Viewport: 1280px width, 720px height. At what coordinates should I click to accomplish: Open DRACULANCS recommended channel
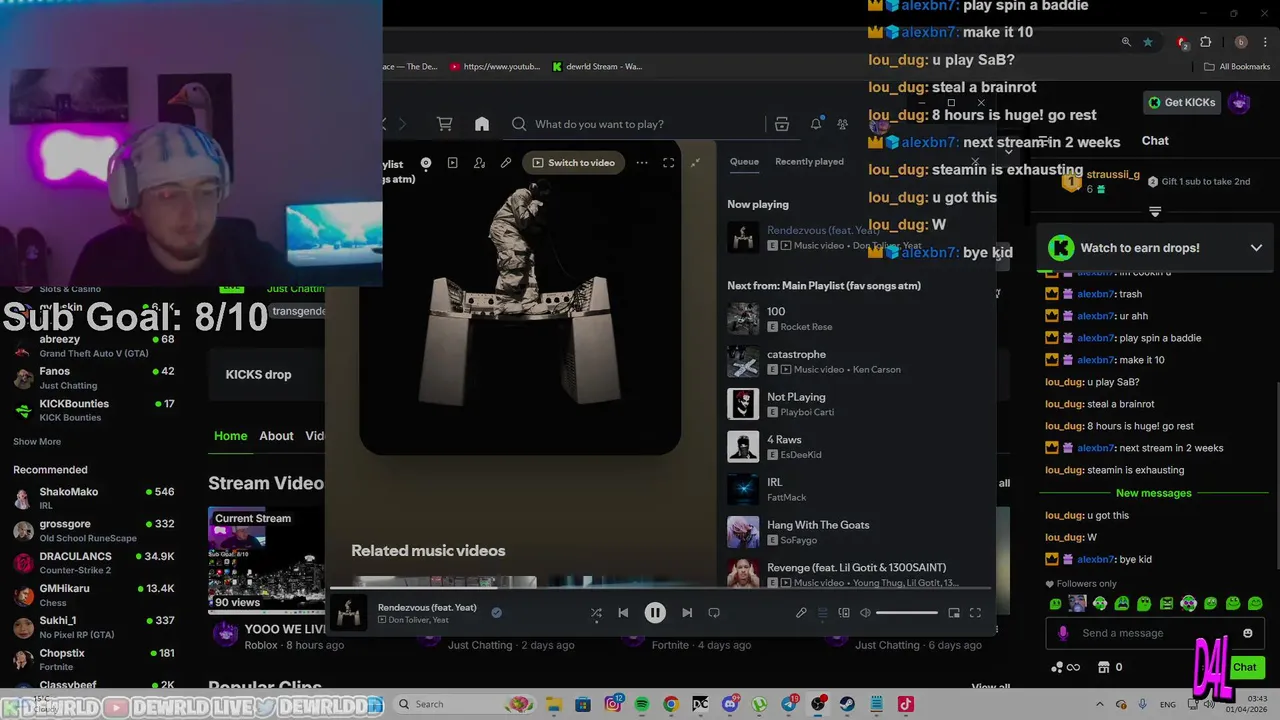(95, 562)
